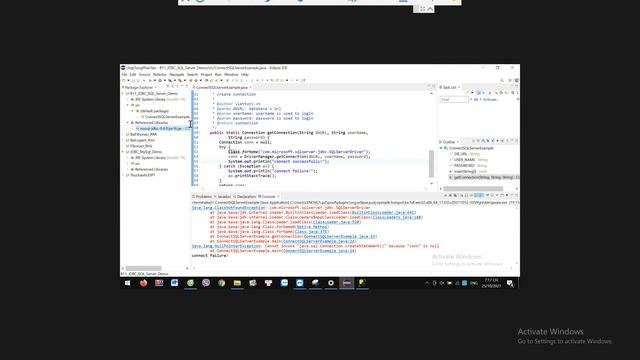Click java.lang.NullPointerException link in console
Screen dimensions: 640x360
tap(226, 246)
